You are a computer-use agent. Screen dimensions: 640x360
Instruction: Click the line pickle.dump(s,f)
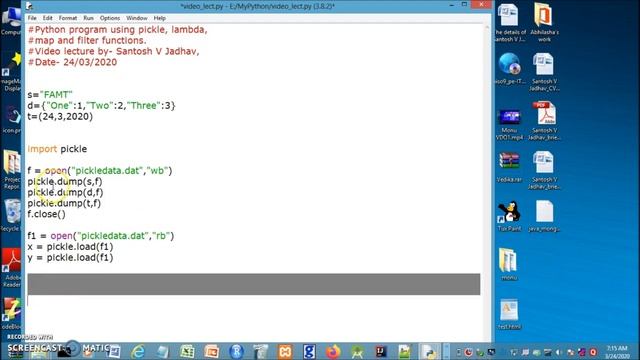click(64, 182)
